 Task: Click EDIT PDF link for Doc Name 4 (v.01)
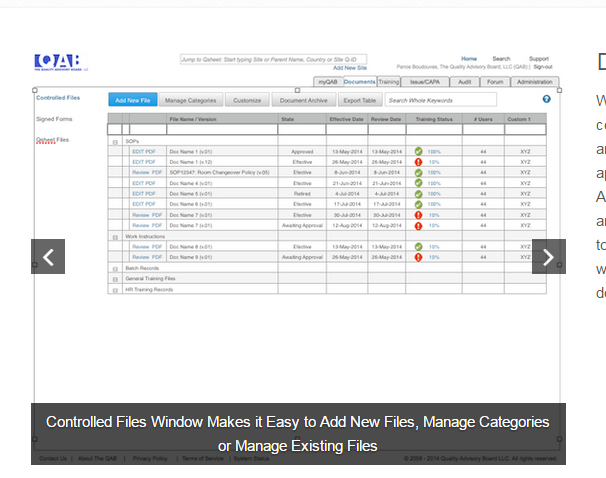[x=144, y=183]
